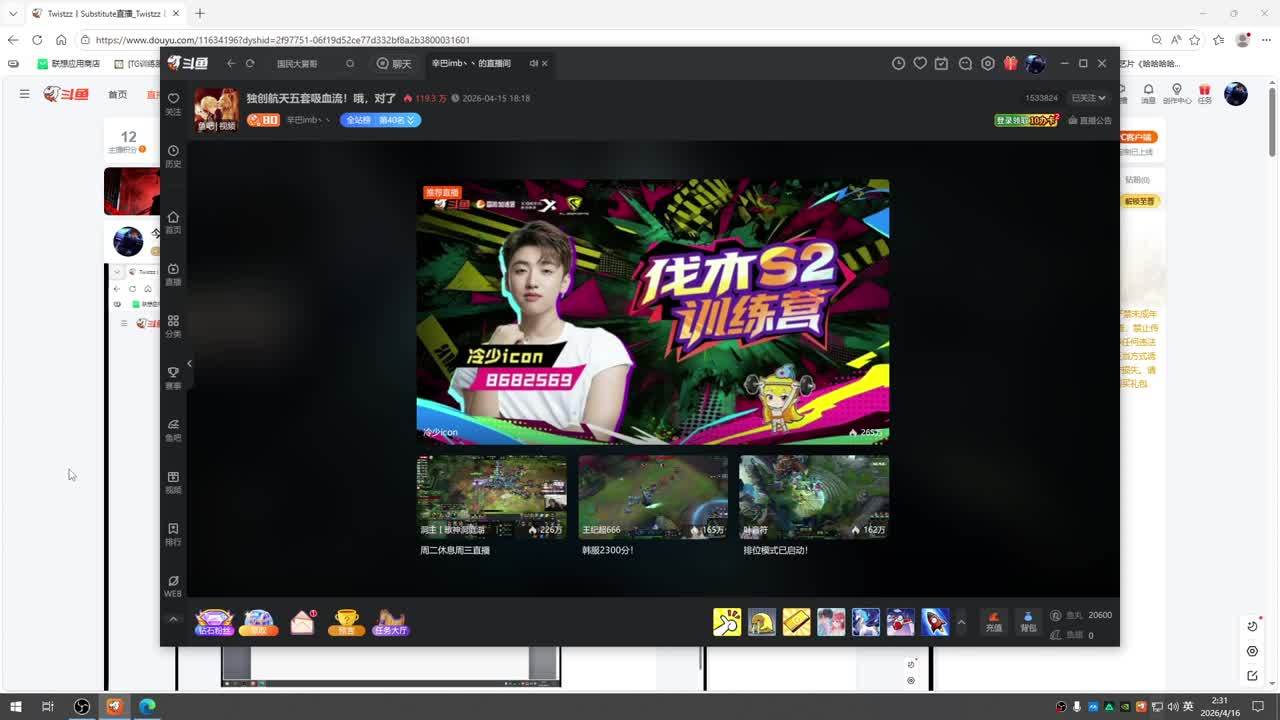Image resolution: width=1280 pixels, height=720 pixels.
Task: Click the browser page vertical scrollbar
Action: (1272, 124)
